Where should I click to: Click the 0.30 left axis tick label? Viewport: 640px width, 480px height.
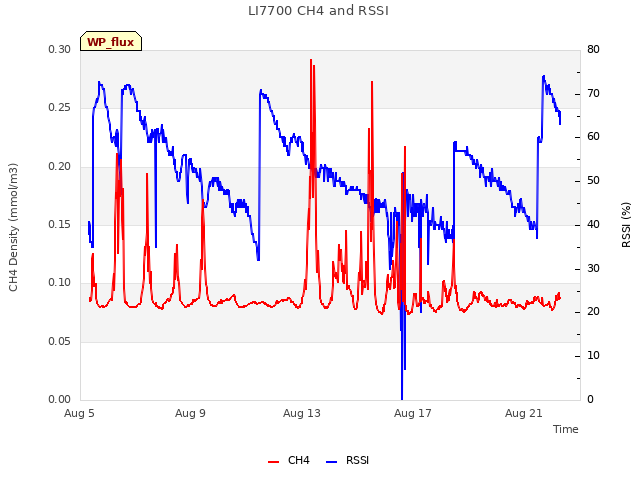coord(60,49)
